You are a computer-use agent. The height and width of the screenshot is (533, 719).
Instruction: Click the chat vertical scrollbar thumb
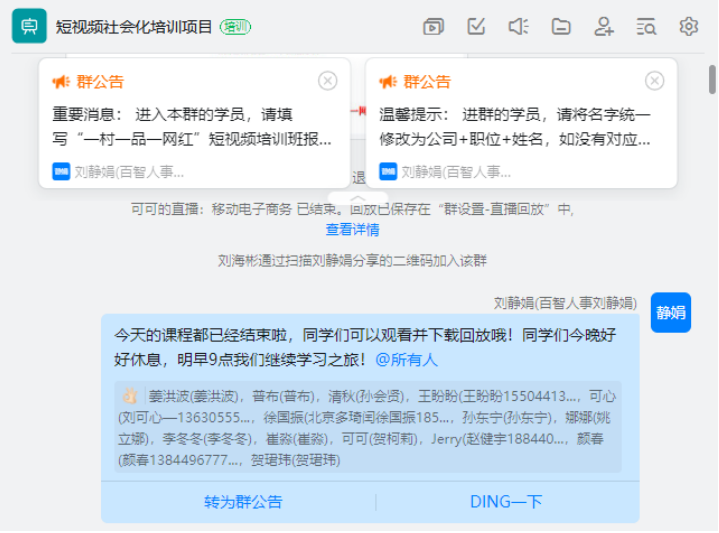point(712,79)
